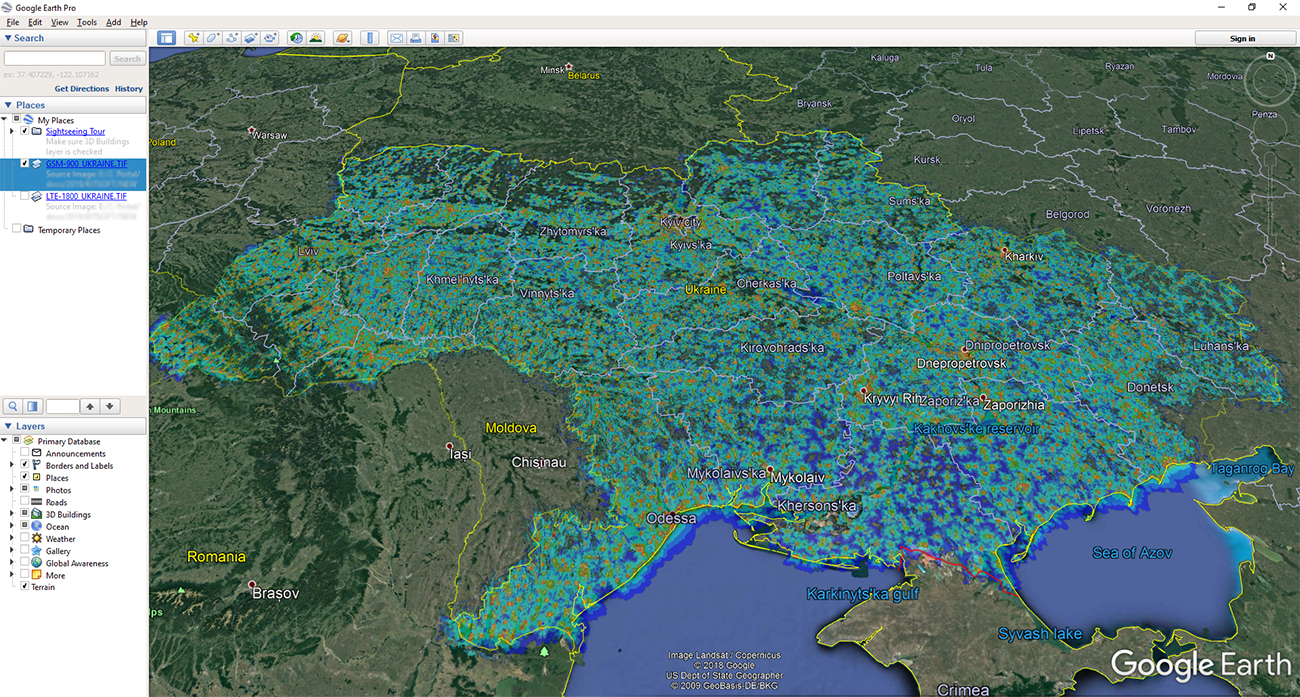This screenshot has height=697, width=1300.
Task: Expand the 3D Buildings layer arrow
Action: point(12,514)
